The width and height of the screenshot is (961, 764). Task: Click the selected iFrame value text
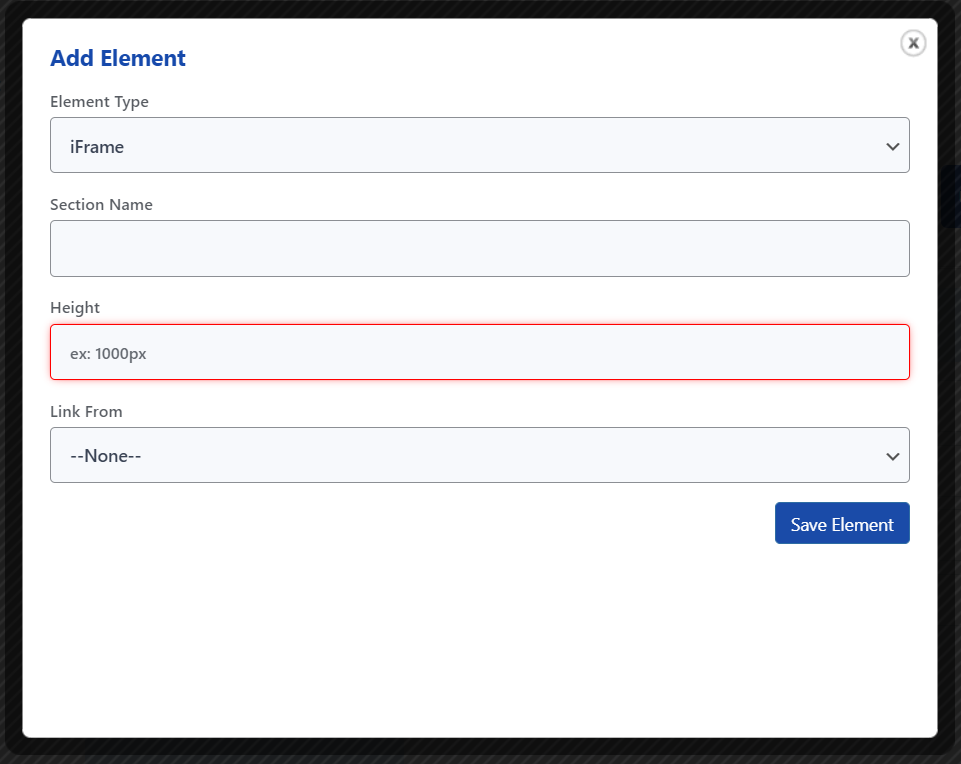pos(97,147)
